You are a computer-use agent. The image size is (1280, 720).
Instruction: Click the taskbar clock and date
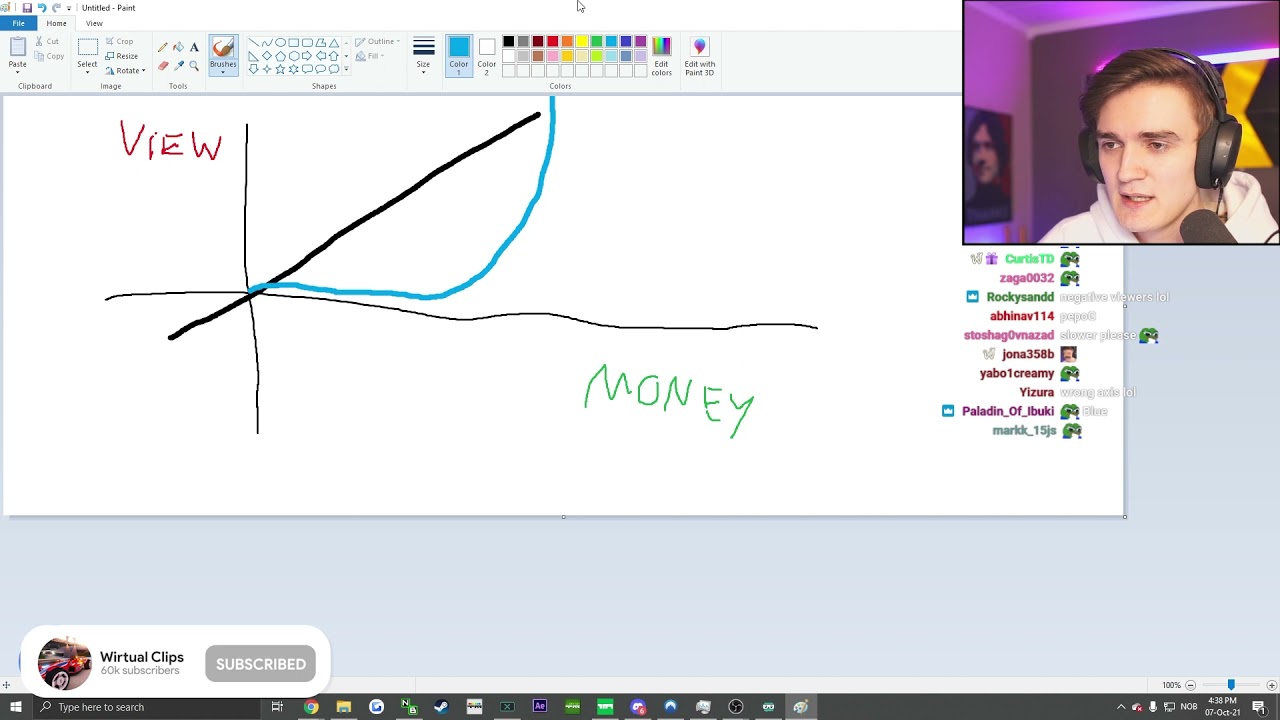[1222, 707]
